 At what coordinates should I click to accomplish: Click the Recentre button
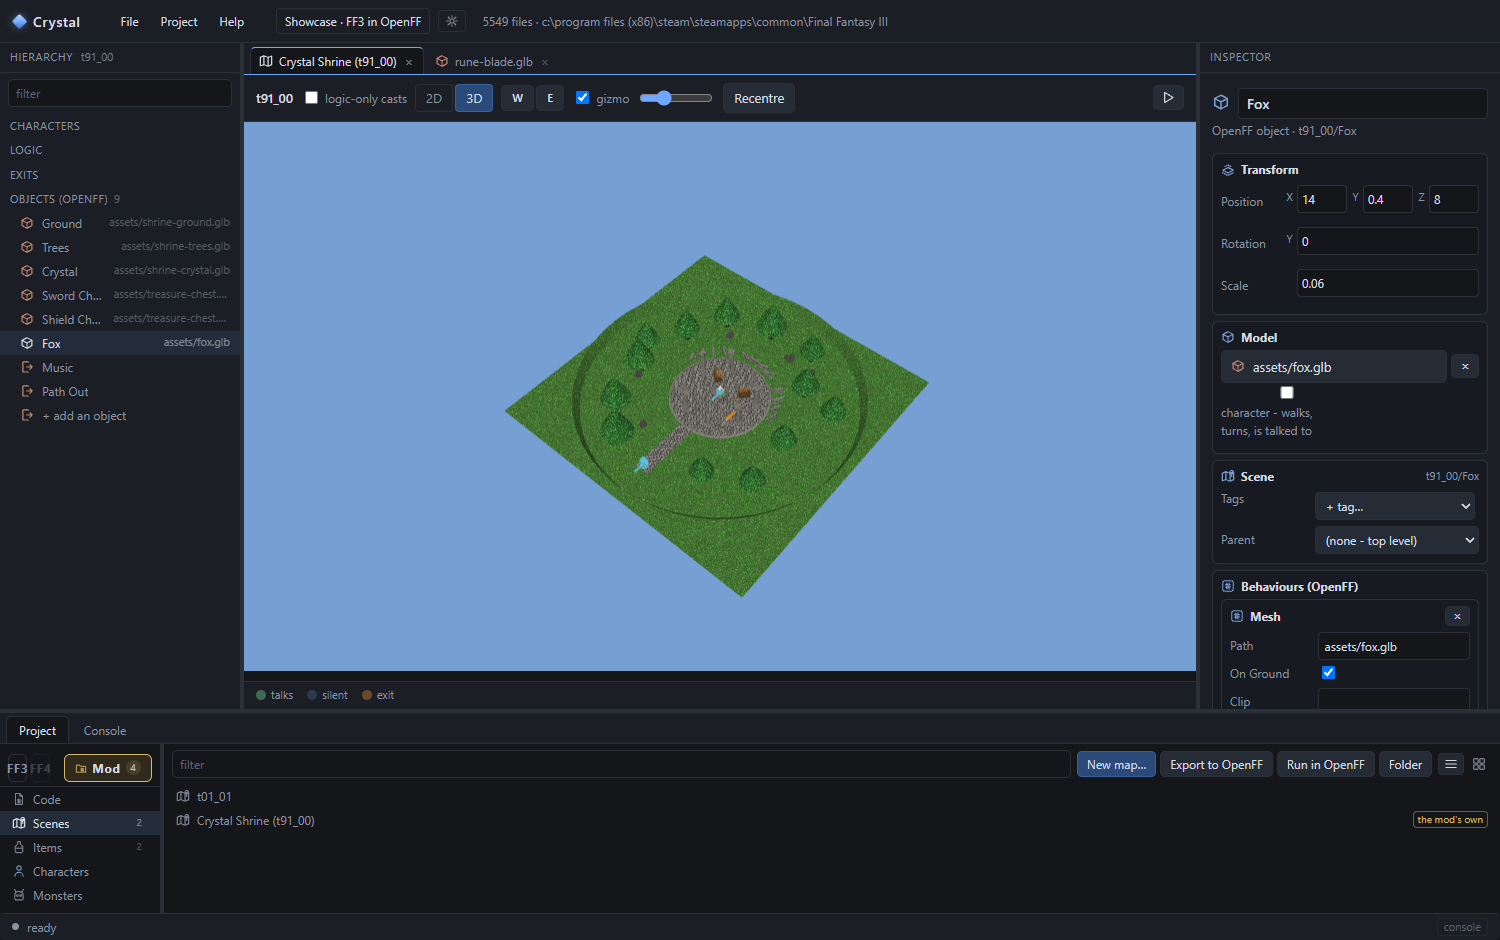pyautogui.click(x=759, y=98)
